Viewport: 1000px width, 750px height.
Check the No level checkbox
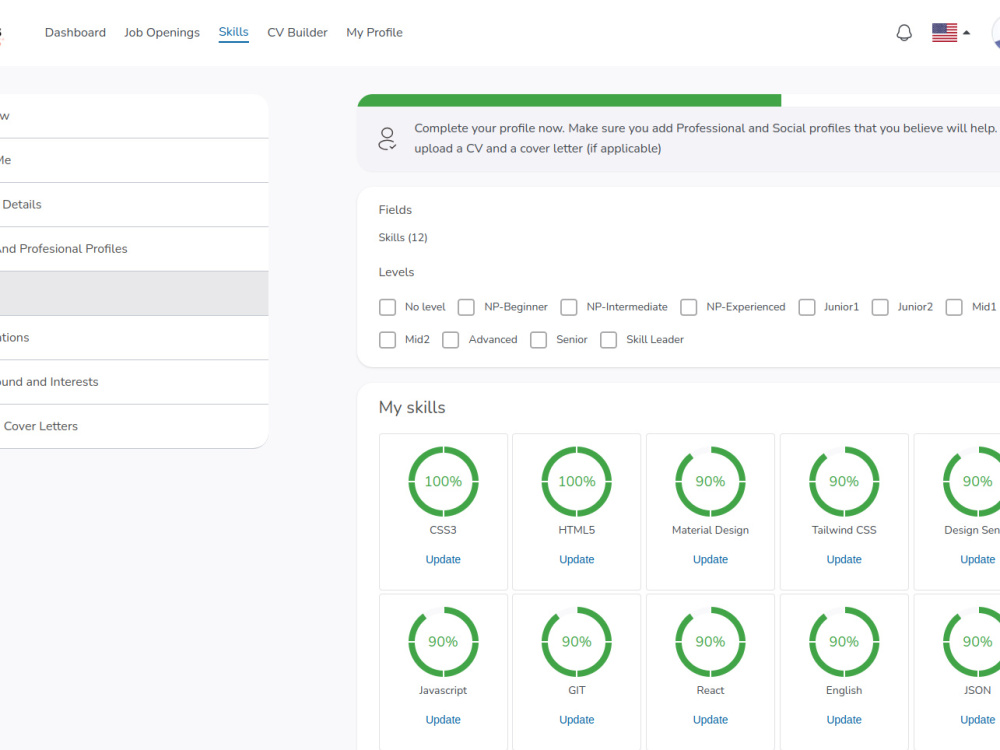pos(387,307)
